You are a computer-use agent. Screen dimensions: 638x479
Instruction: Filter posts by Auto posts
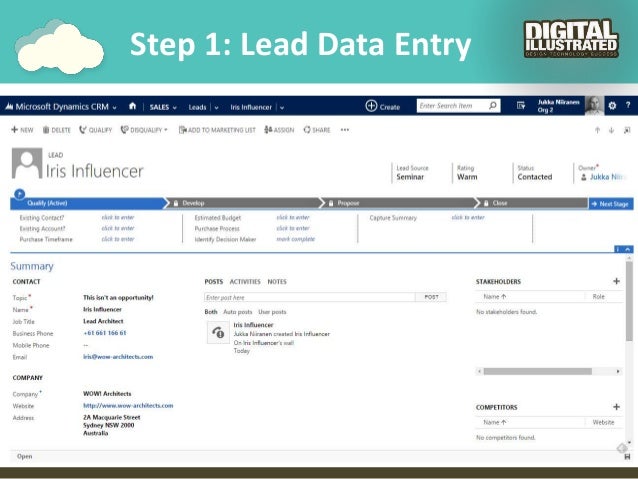coord(238,312)
